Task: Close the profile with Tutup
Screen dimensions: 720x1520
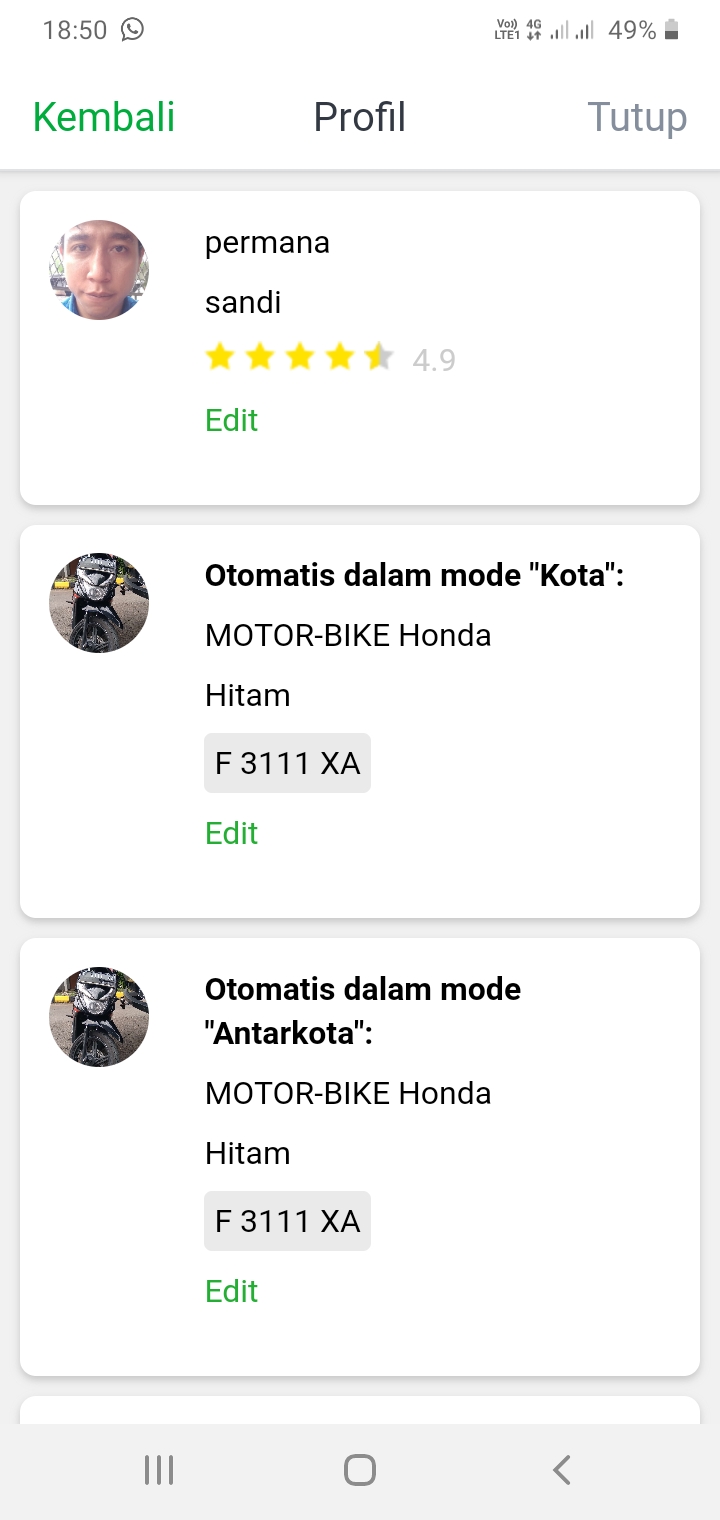Action: 637,117
